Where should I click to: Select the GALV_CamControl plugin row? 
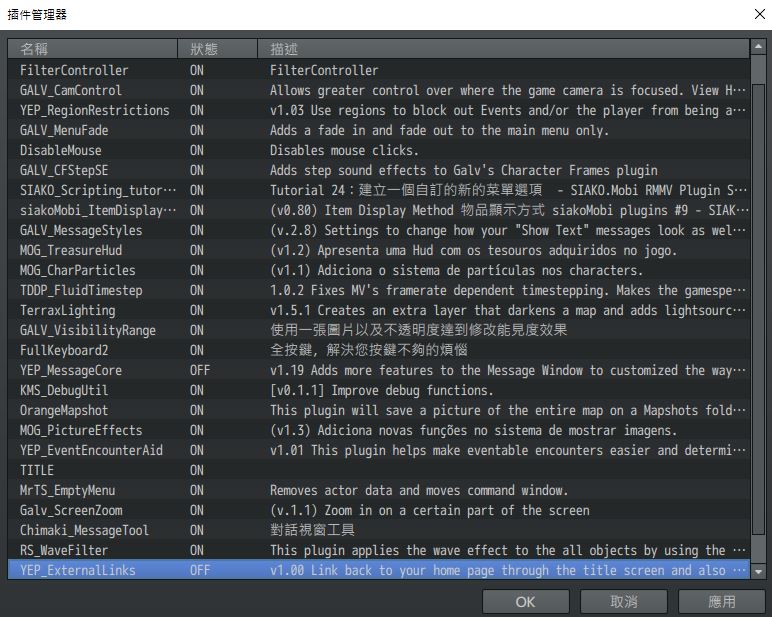coord(379,90)
